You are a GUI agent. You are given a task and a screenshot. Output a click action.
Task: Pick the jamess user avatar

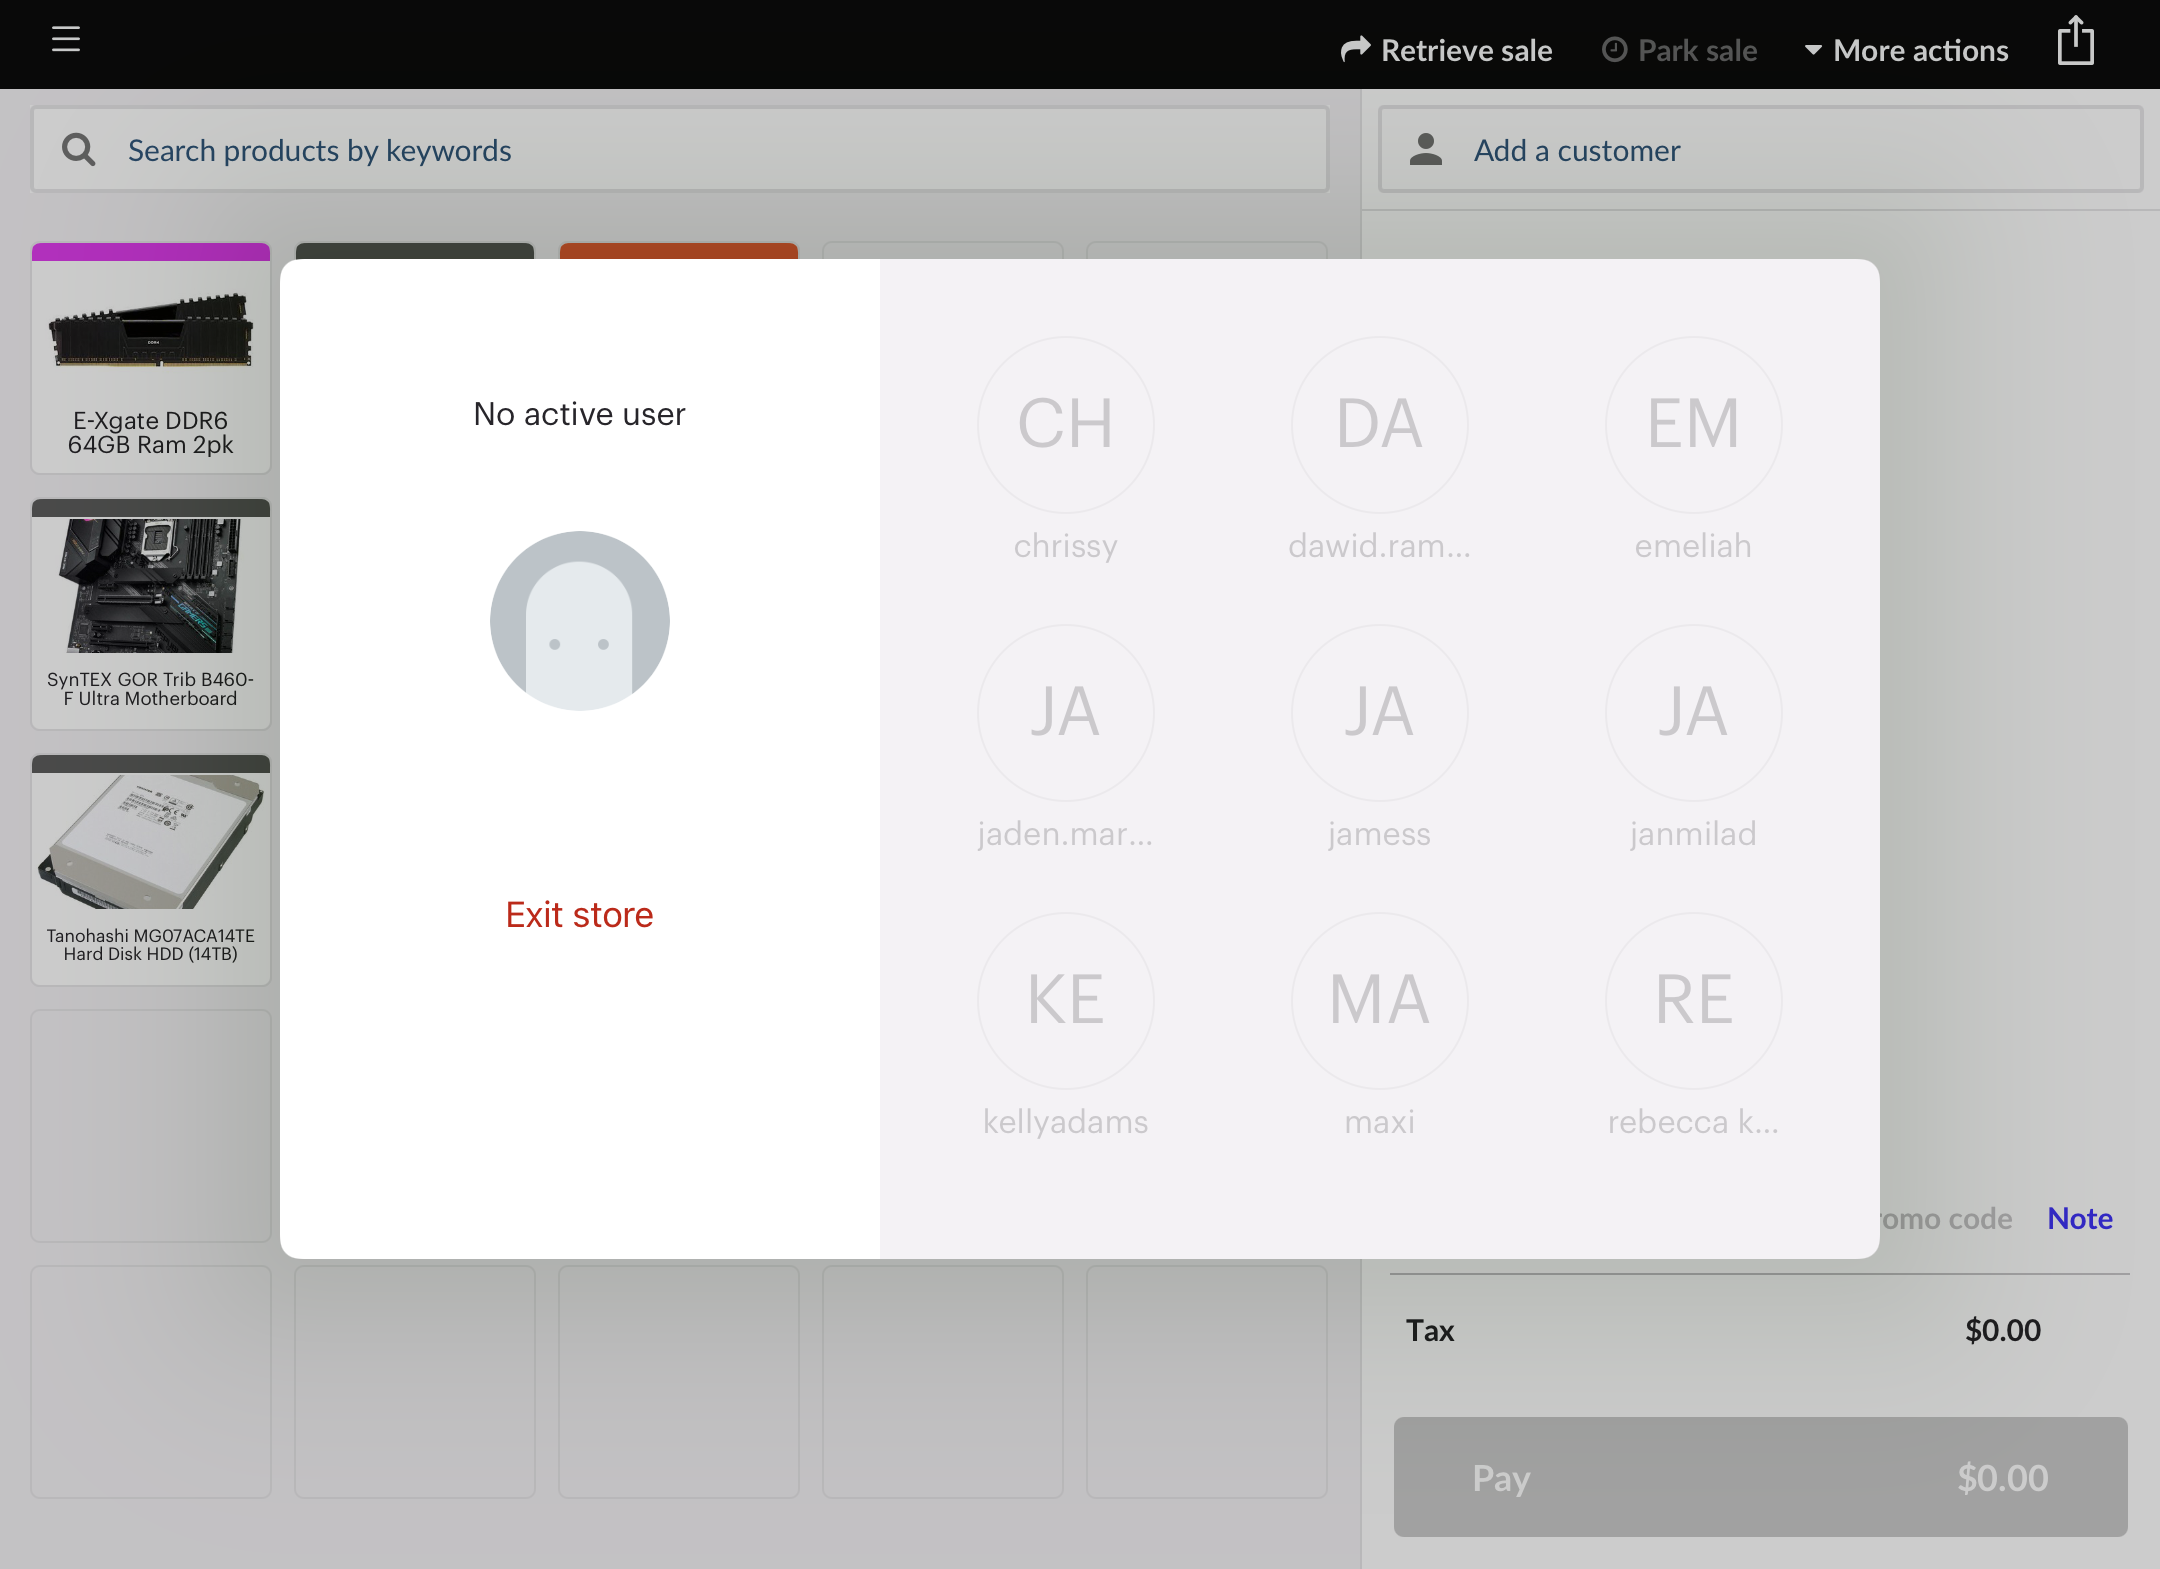coord(1379,712)
